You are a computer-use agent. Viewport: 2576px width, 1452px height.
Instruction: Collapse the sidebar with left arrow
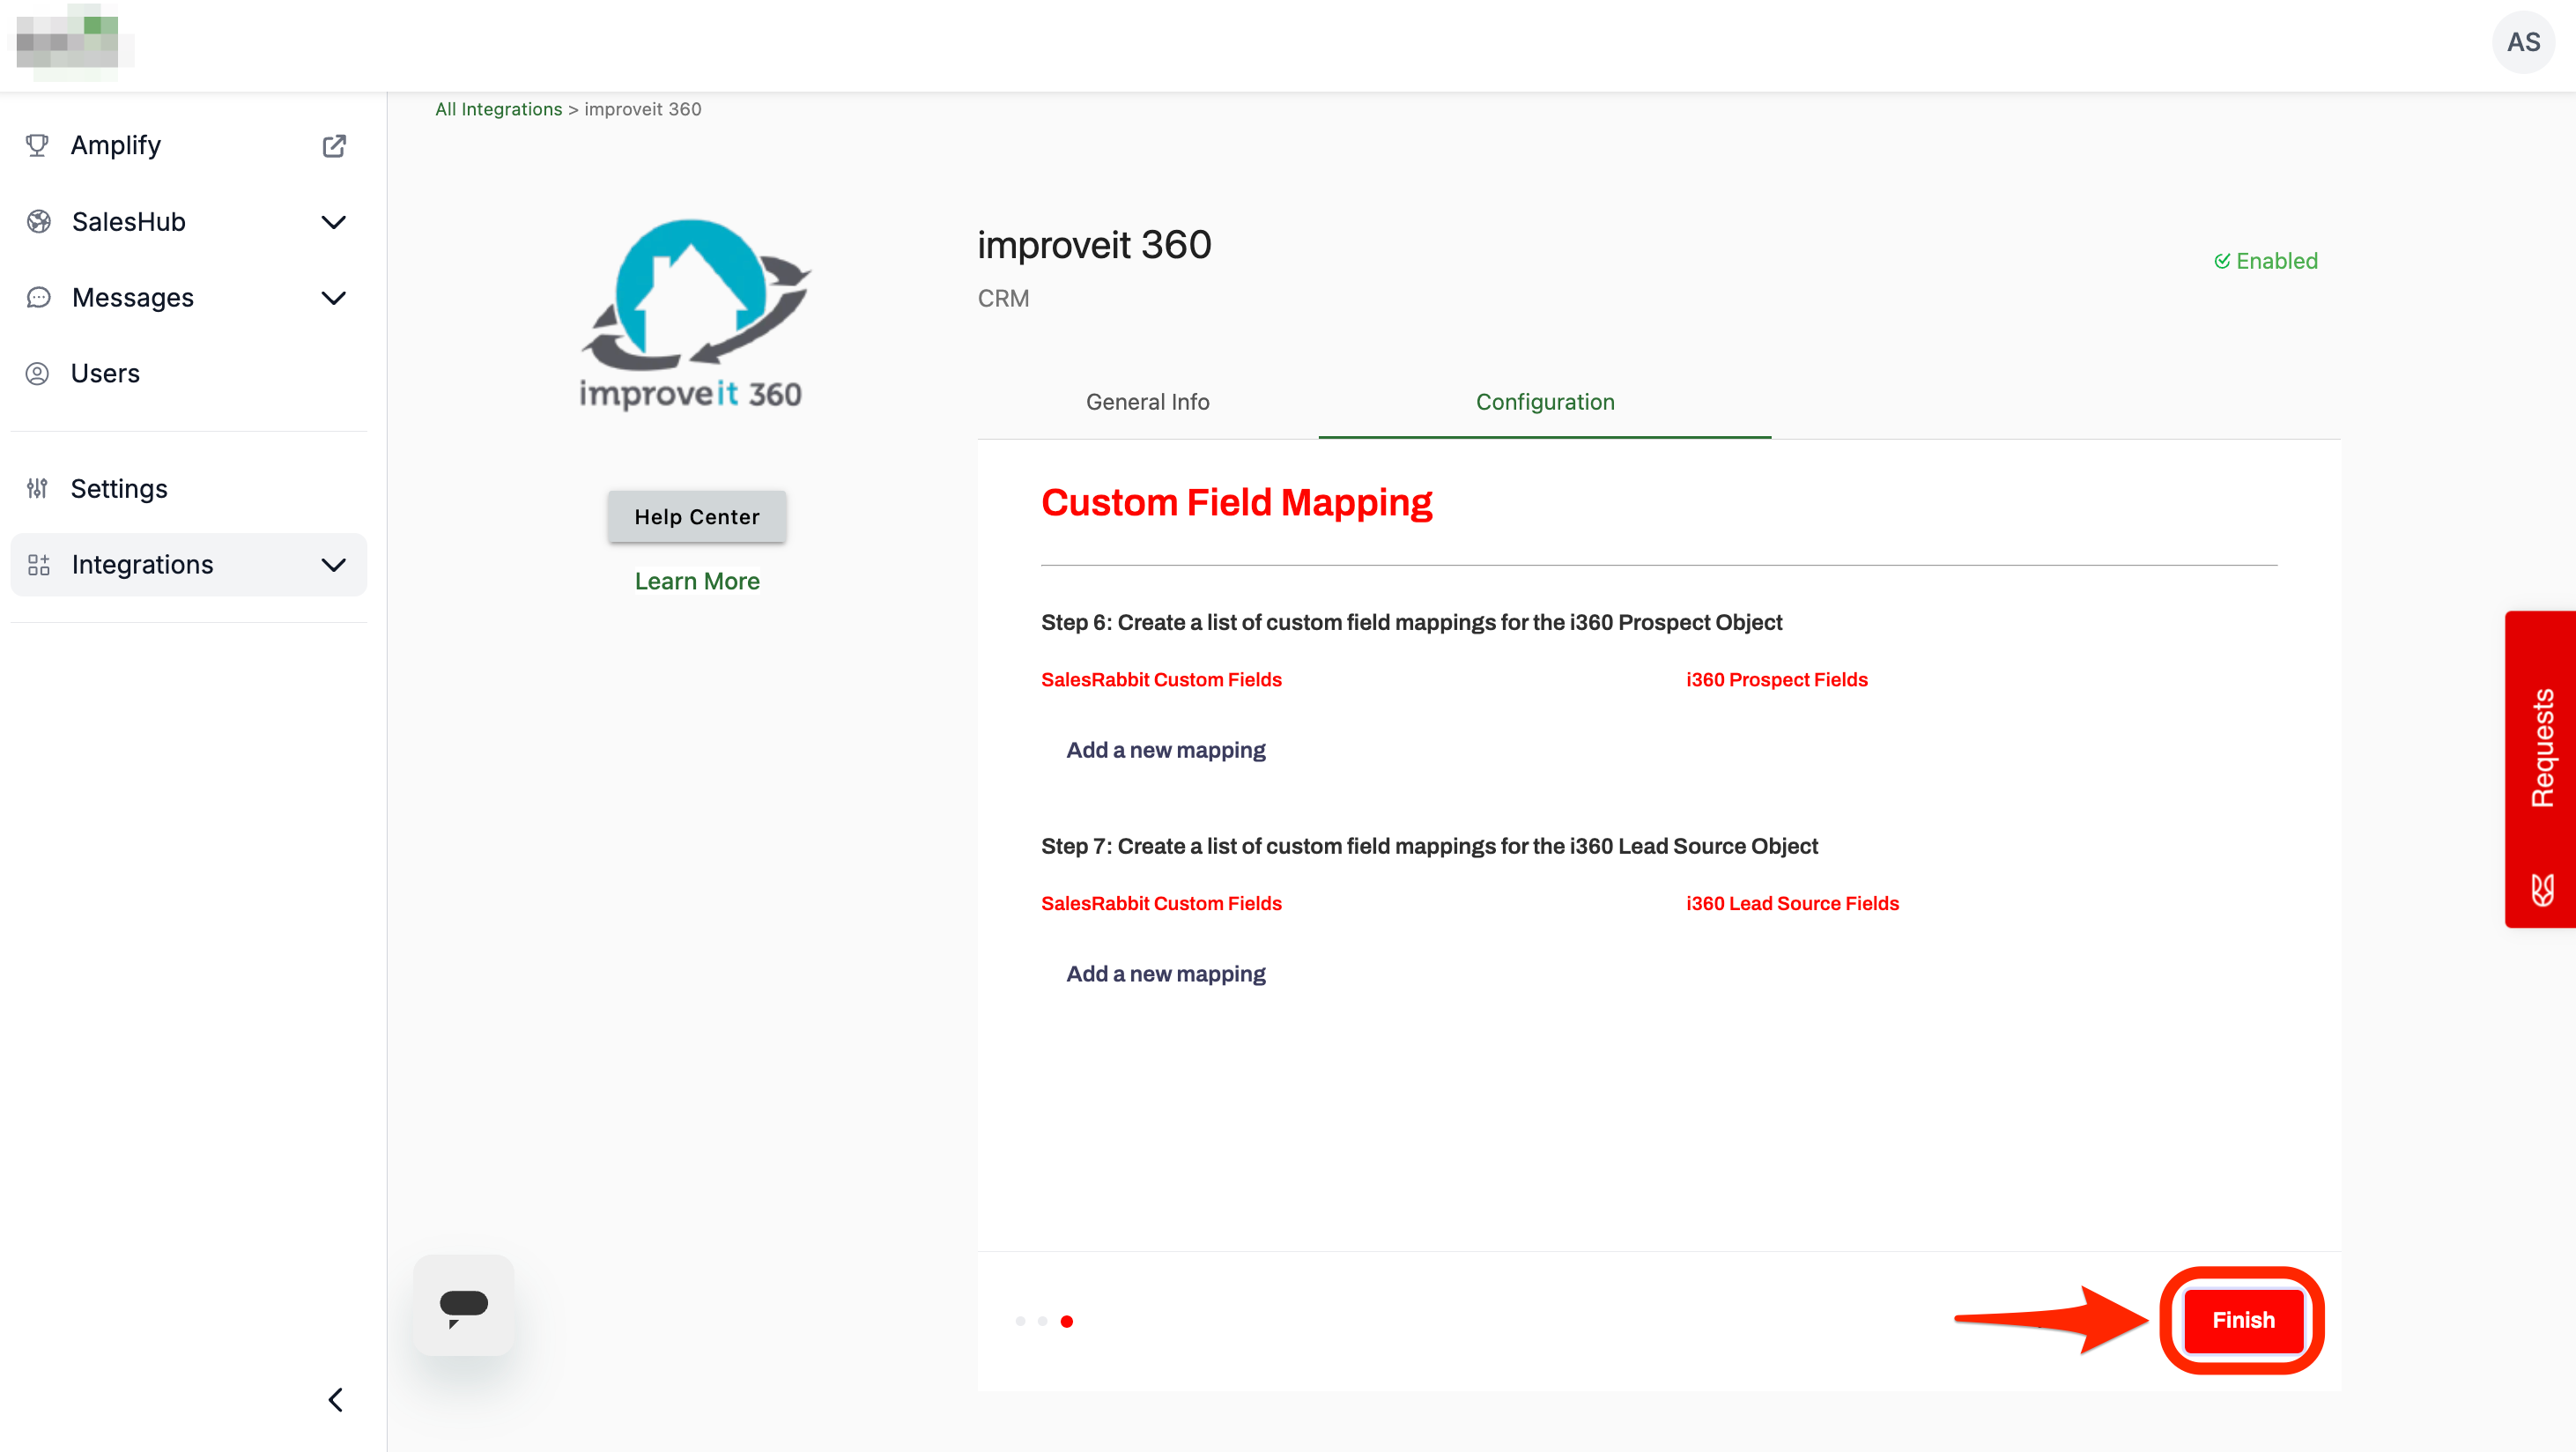click(336, 1400)
